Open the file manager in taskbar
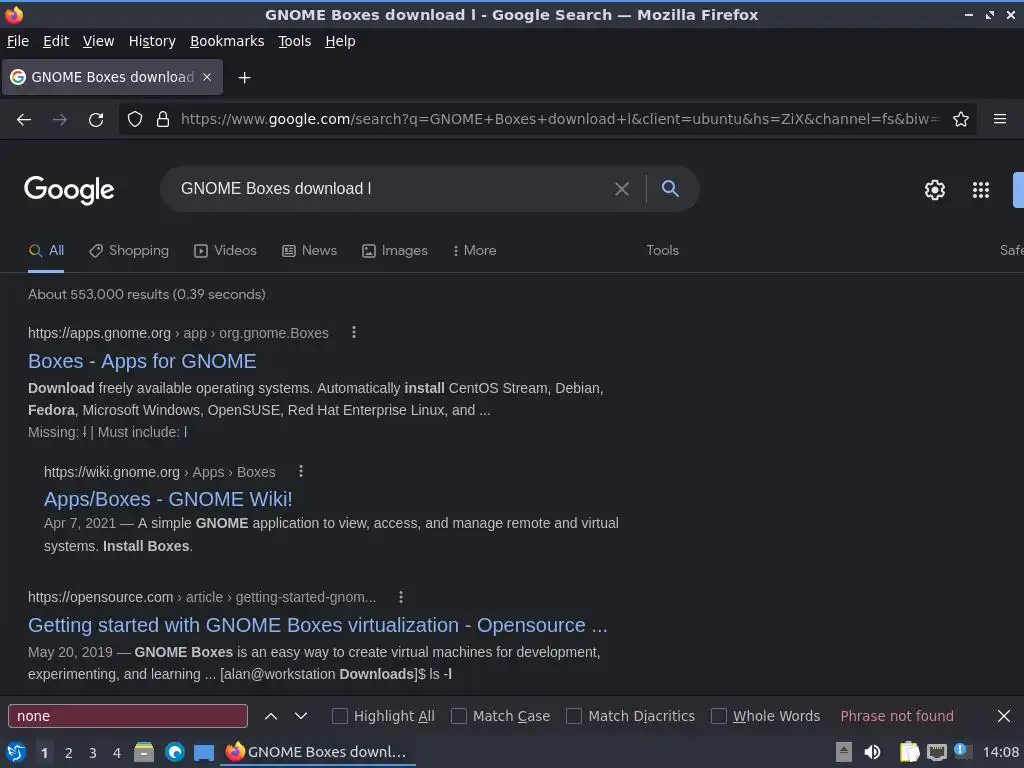Image resolution: width=1024 pixels, height=768 pixels. click(144, 752)
